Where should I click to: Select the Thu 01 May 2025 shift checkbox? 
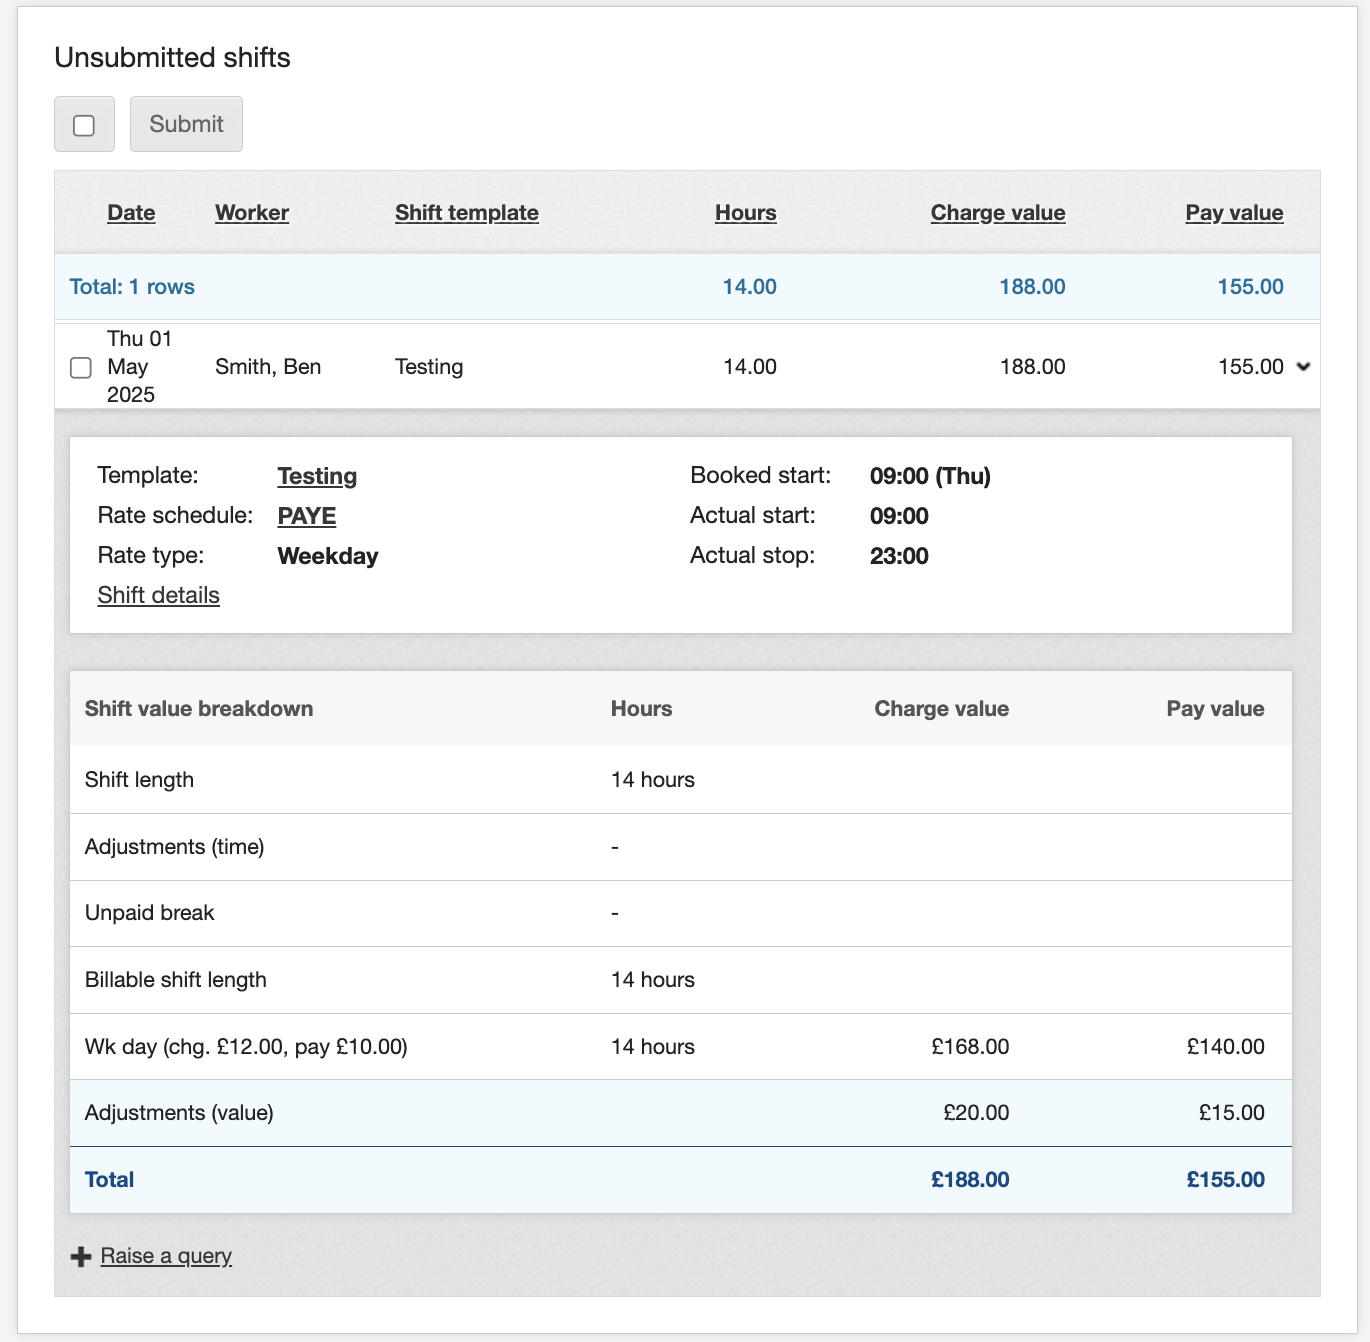pyautogui.click(x=81, y=368)
